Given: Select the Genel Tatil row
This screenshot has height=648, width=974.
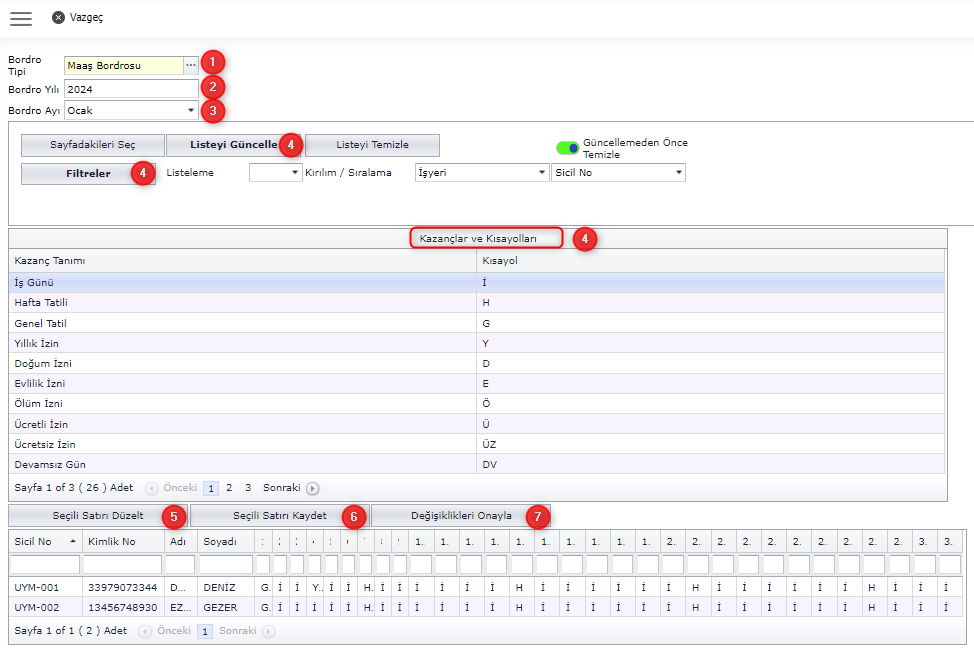Looking at the screenshot, I should [x=476, y=323].
